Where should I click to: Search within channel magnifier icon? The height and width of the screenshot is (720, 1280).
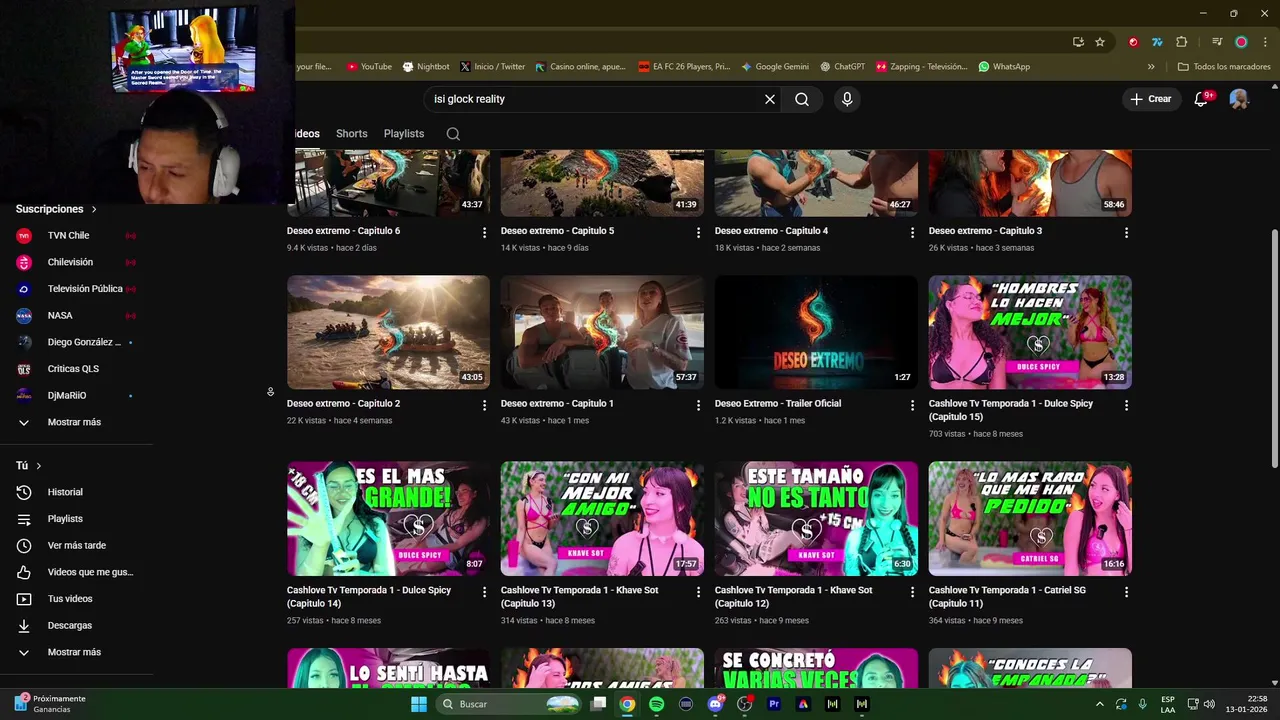tap(453, 133)
